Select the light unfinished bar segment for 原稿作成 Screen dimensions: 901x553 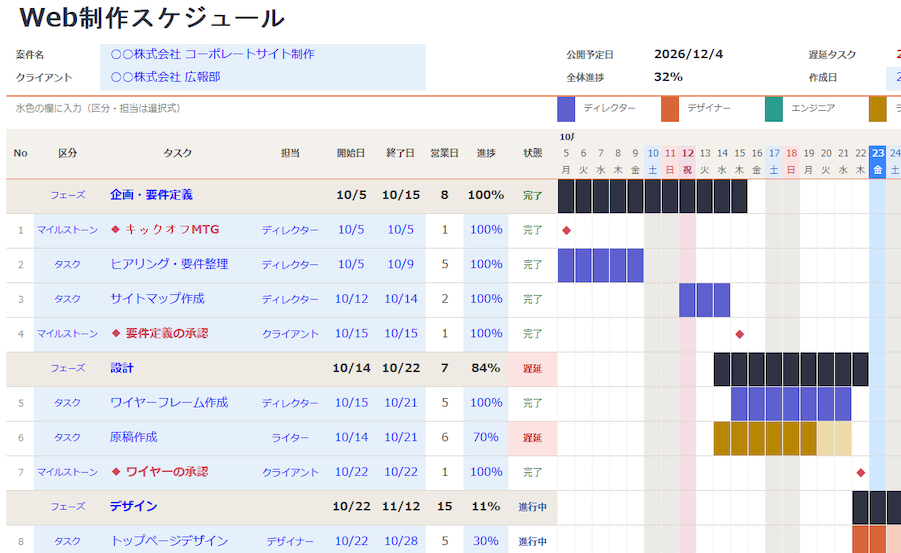[834, 439]
